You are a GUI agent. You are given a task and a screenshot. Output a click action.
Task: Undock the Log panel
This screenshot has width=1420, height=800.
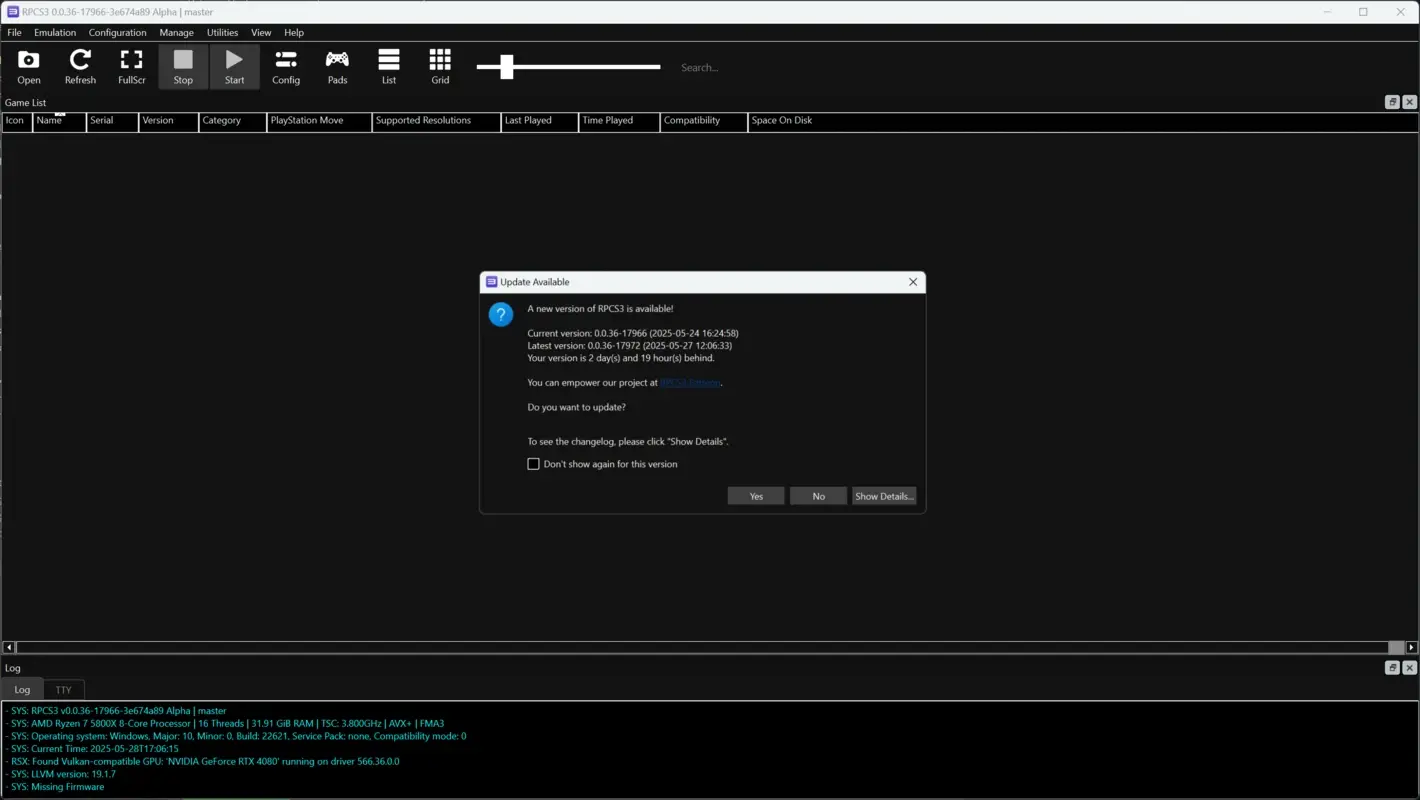(1392, 667)
